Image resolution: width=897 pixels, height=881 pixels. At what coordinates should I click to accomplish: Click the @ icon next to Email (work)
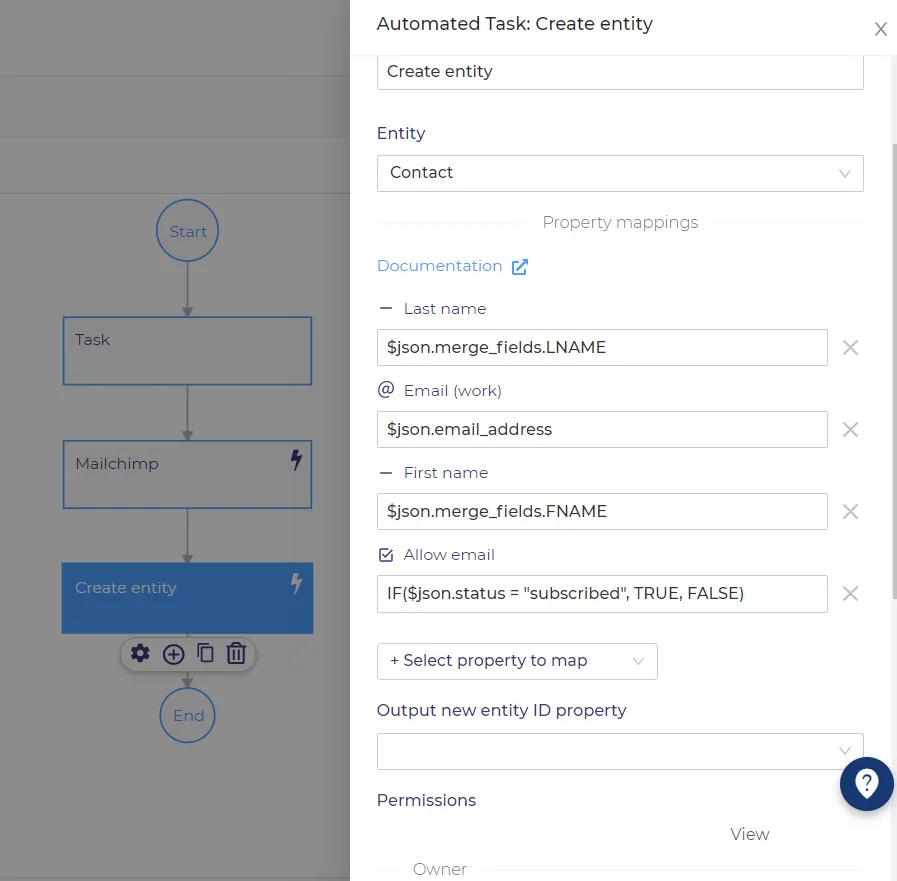tap(386, 390)
